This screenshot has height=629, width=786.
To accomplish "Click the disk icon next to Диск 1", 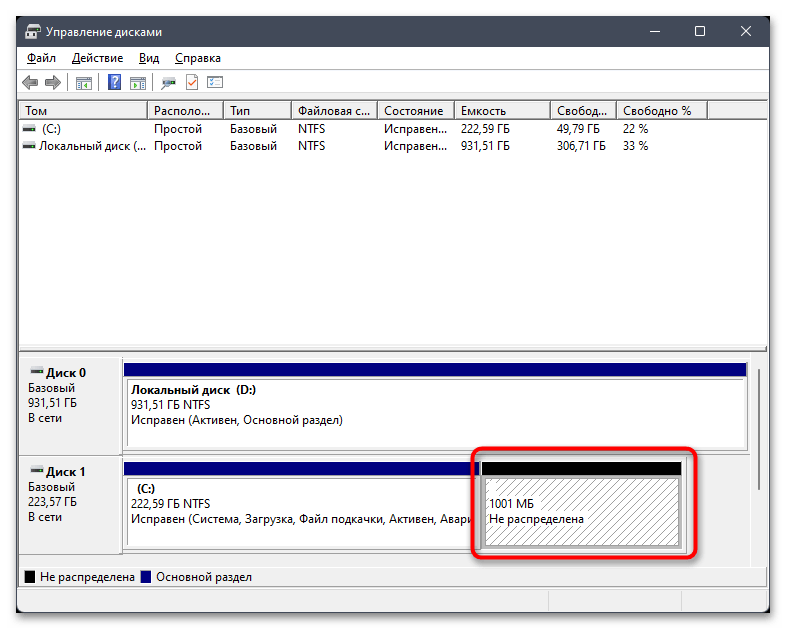I will 37,470.
